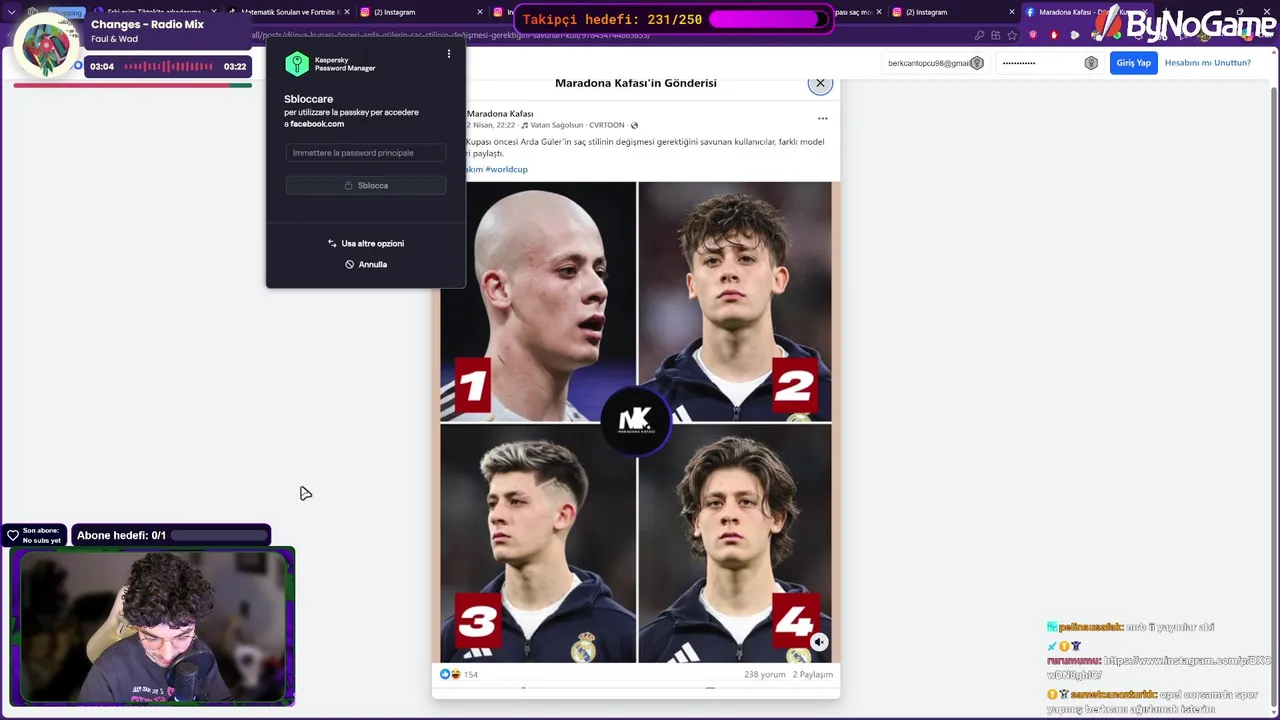Open the 238 yorum comments link
Screen dimensions: 1280x720
[x=765, y=674]
